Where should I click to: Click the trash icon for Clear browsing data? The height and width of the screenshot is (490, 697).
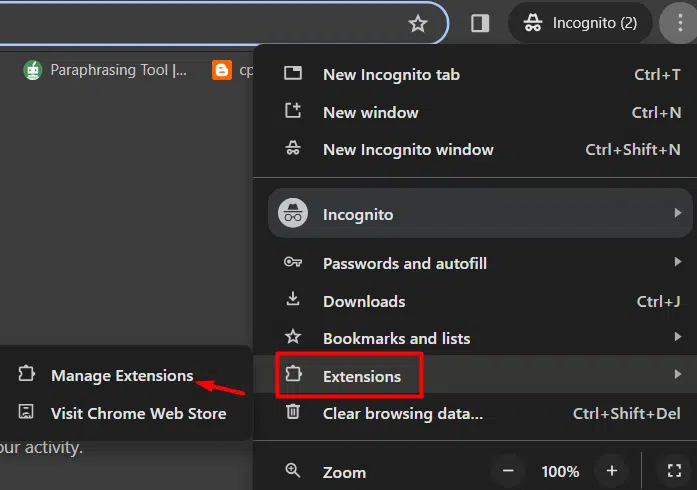tap(293, 411)
